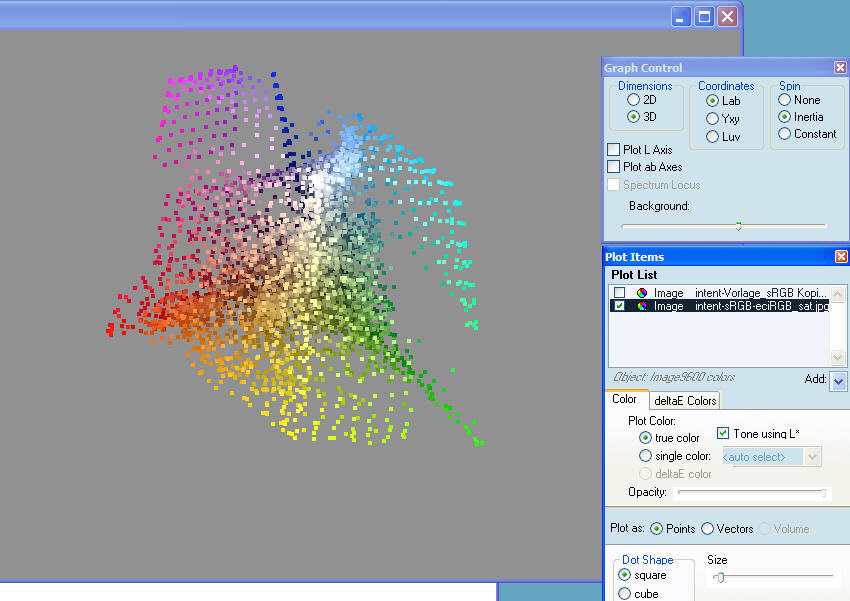Close the Graph Control panel
The width and height of the screenshot is (850, 601).
(x=840, y=68)
